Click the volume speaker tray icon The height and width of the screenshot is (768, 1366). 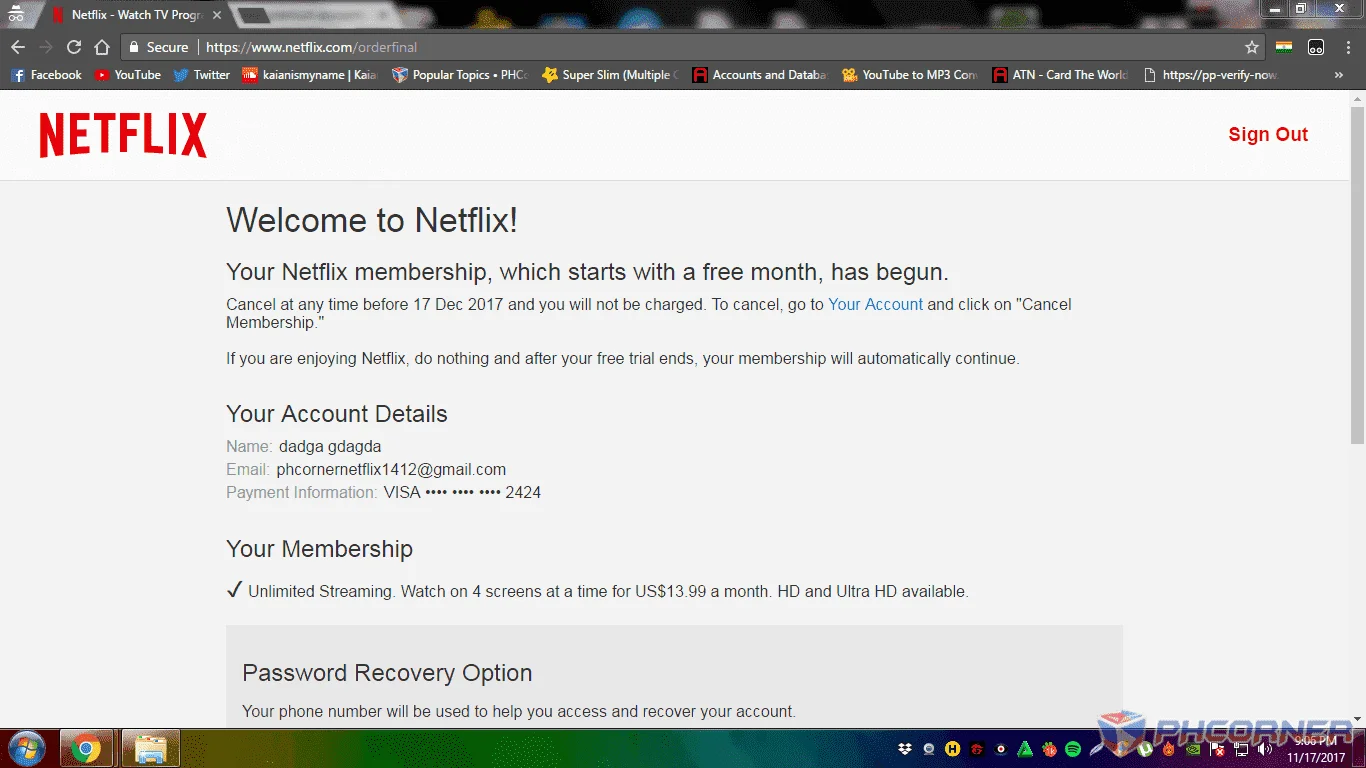[x=1264, y=749]
